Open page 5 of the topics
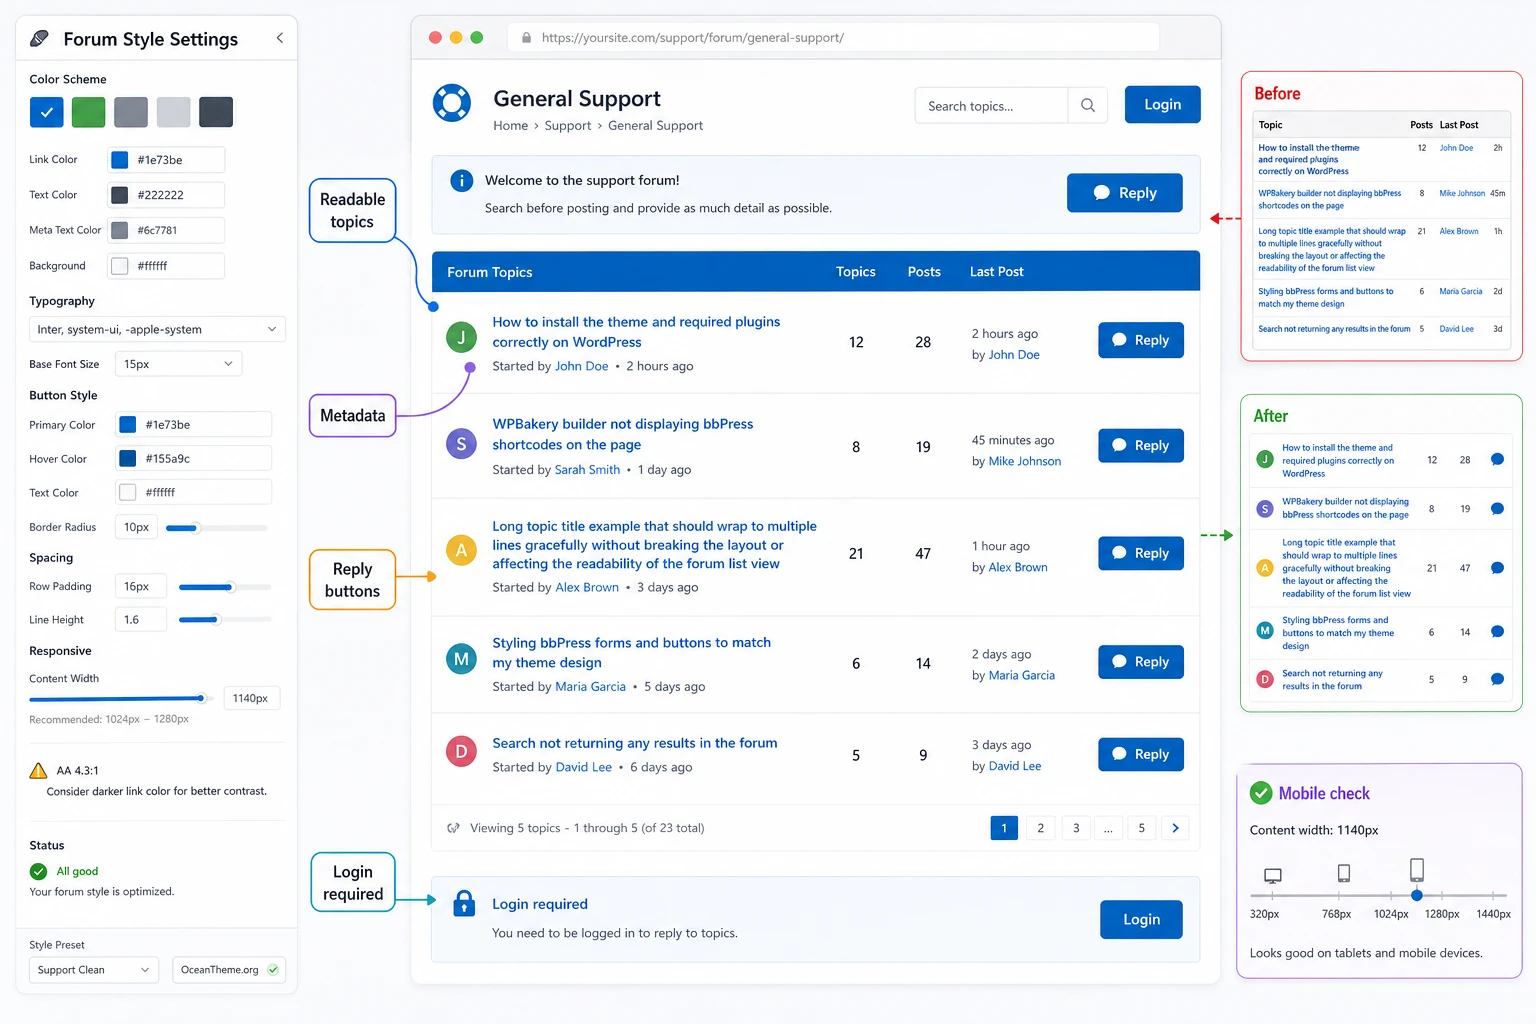The image size is (1536, 1024). click(x=1141, y=828)
